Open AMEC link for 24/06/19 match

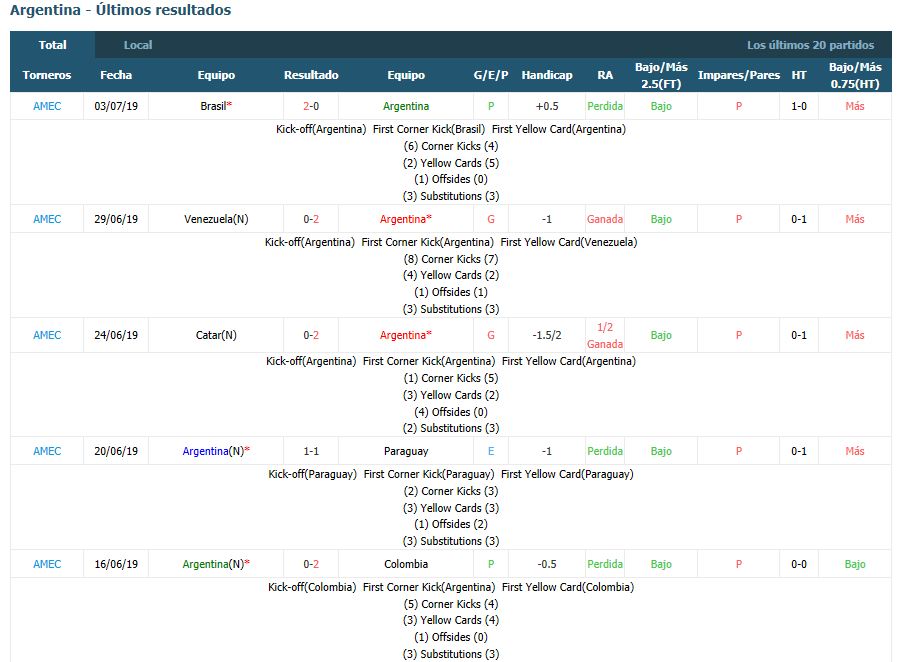(x=47, y=335)
